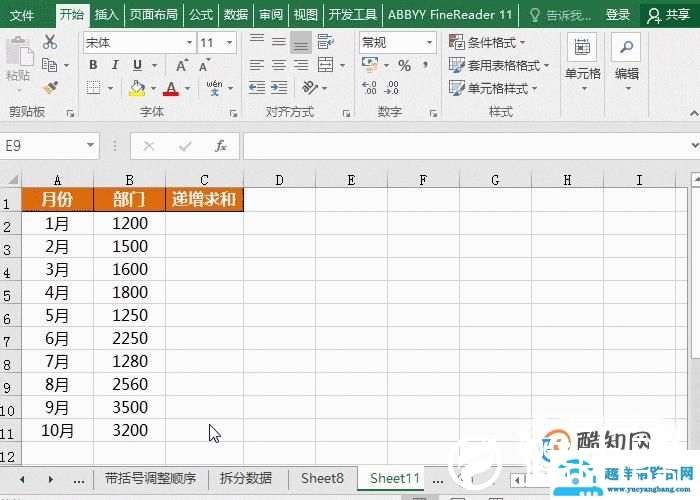The image size is (700, 500).
Task: Apply comma style
Action: tap(426, 66)
